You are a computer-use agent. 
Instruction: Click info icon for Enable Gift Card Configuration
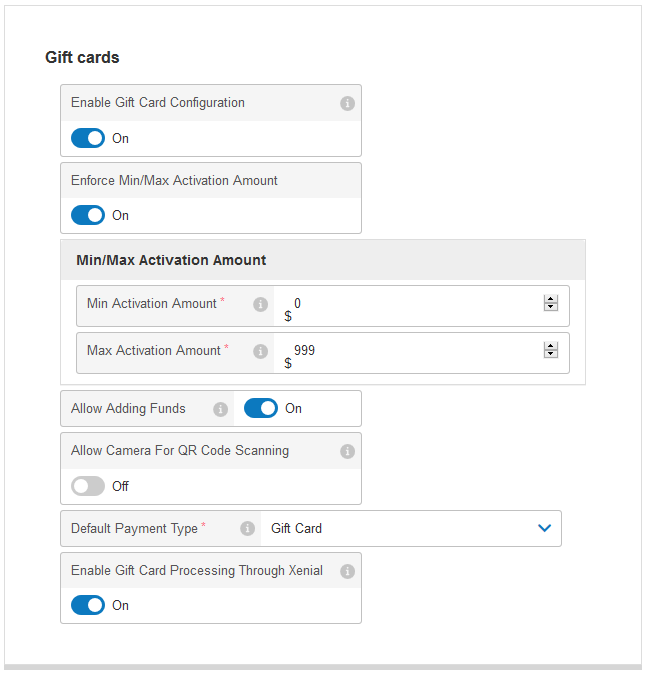pos(347,103)
